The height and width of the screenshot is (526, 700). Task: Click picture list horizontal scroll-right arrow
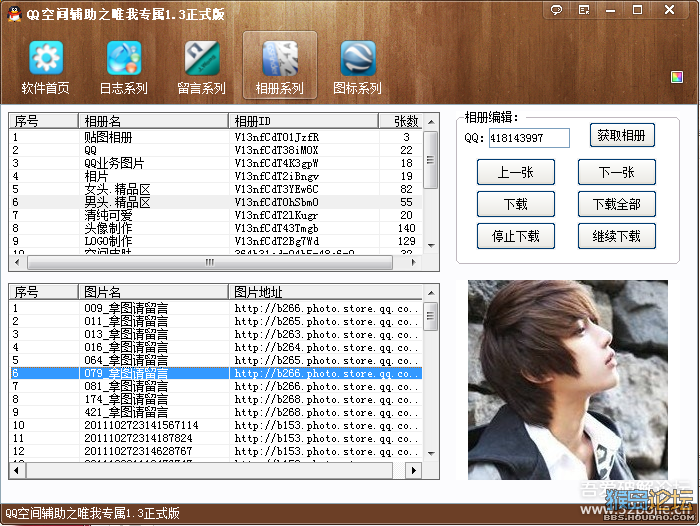coord(414,470)
